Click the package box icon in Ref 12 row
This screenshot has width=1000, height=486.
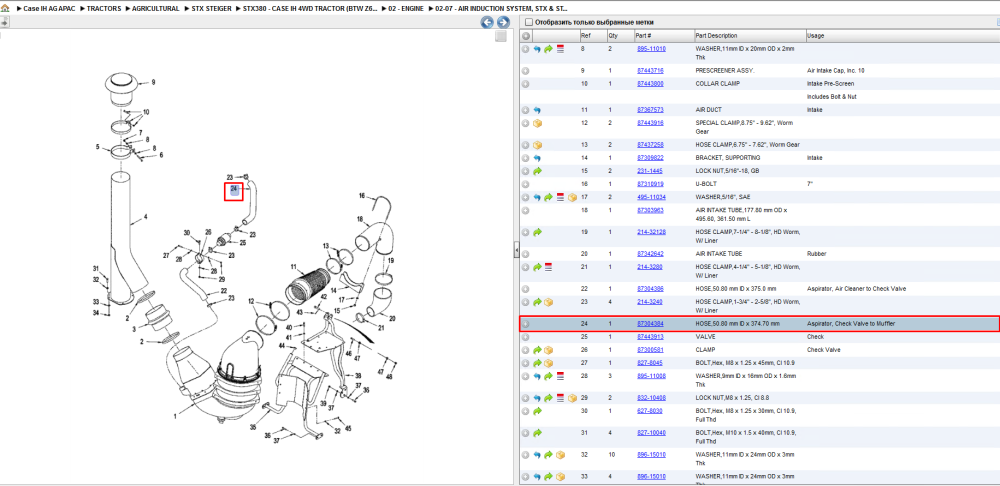coord(537,122)
